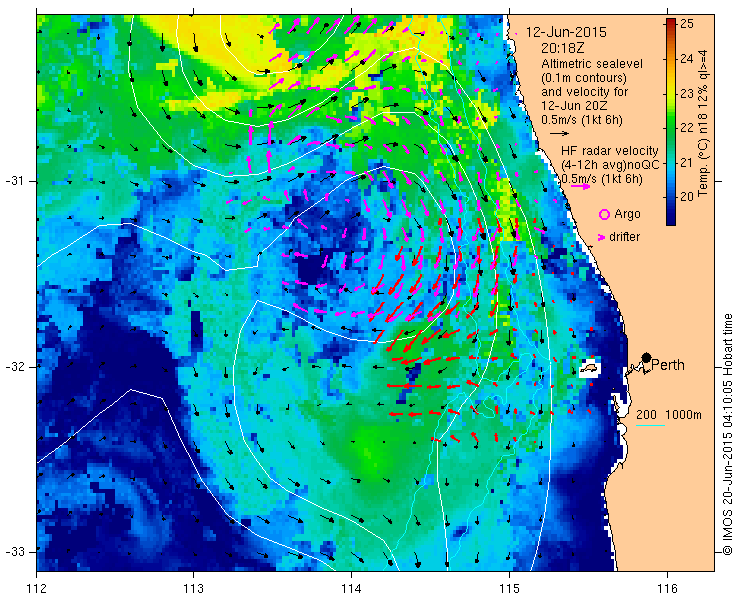
Task: Click the 21 value on color bar
Action: click(688, 163)
